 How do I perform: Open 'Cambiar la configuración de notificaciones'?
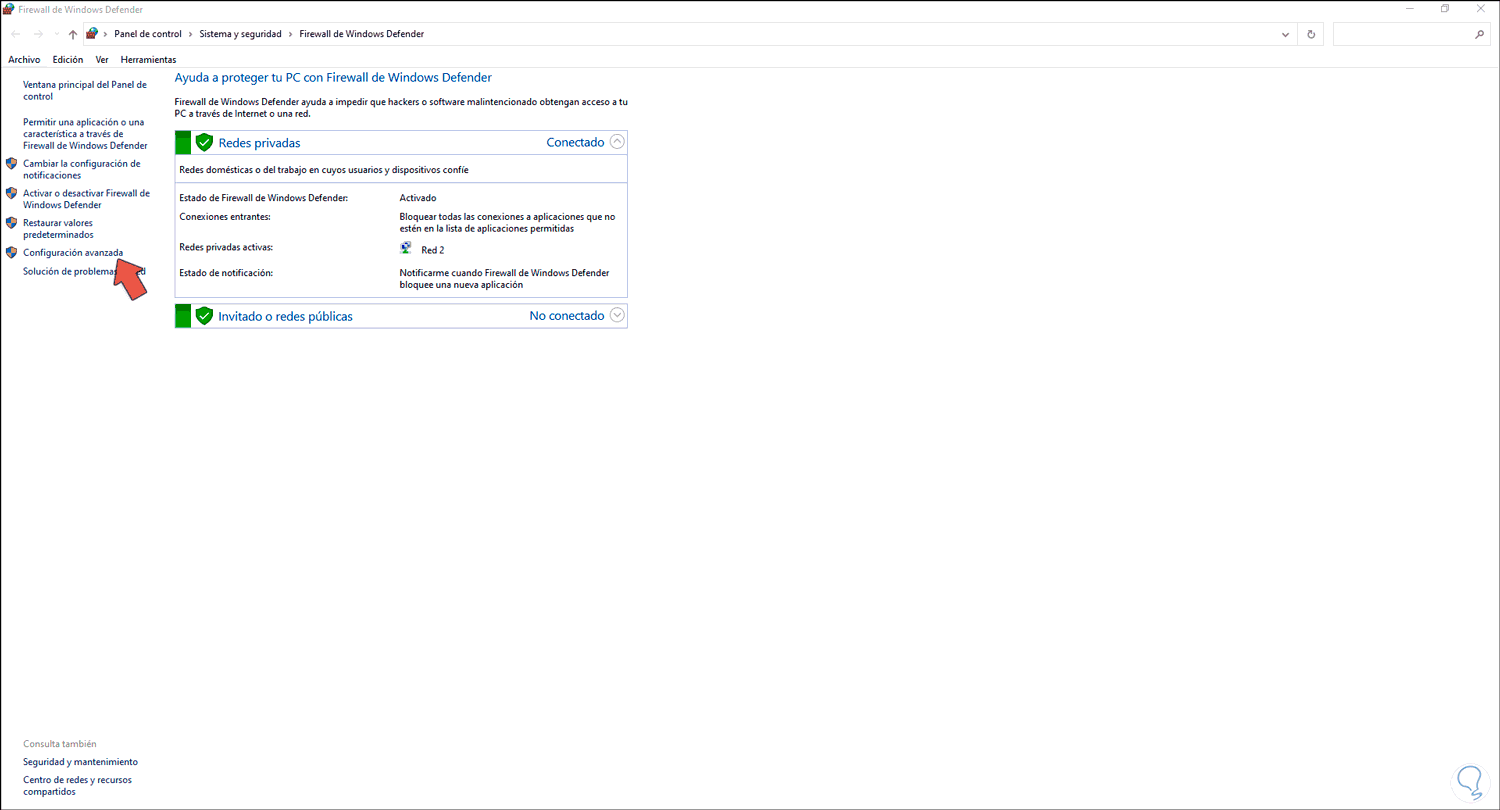[82, 169]
